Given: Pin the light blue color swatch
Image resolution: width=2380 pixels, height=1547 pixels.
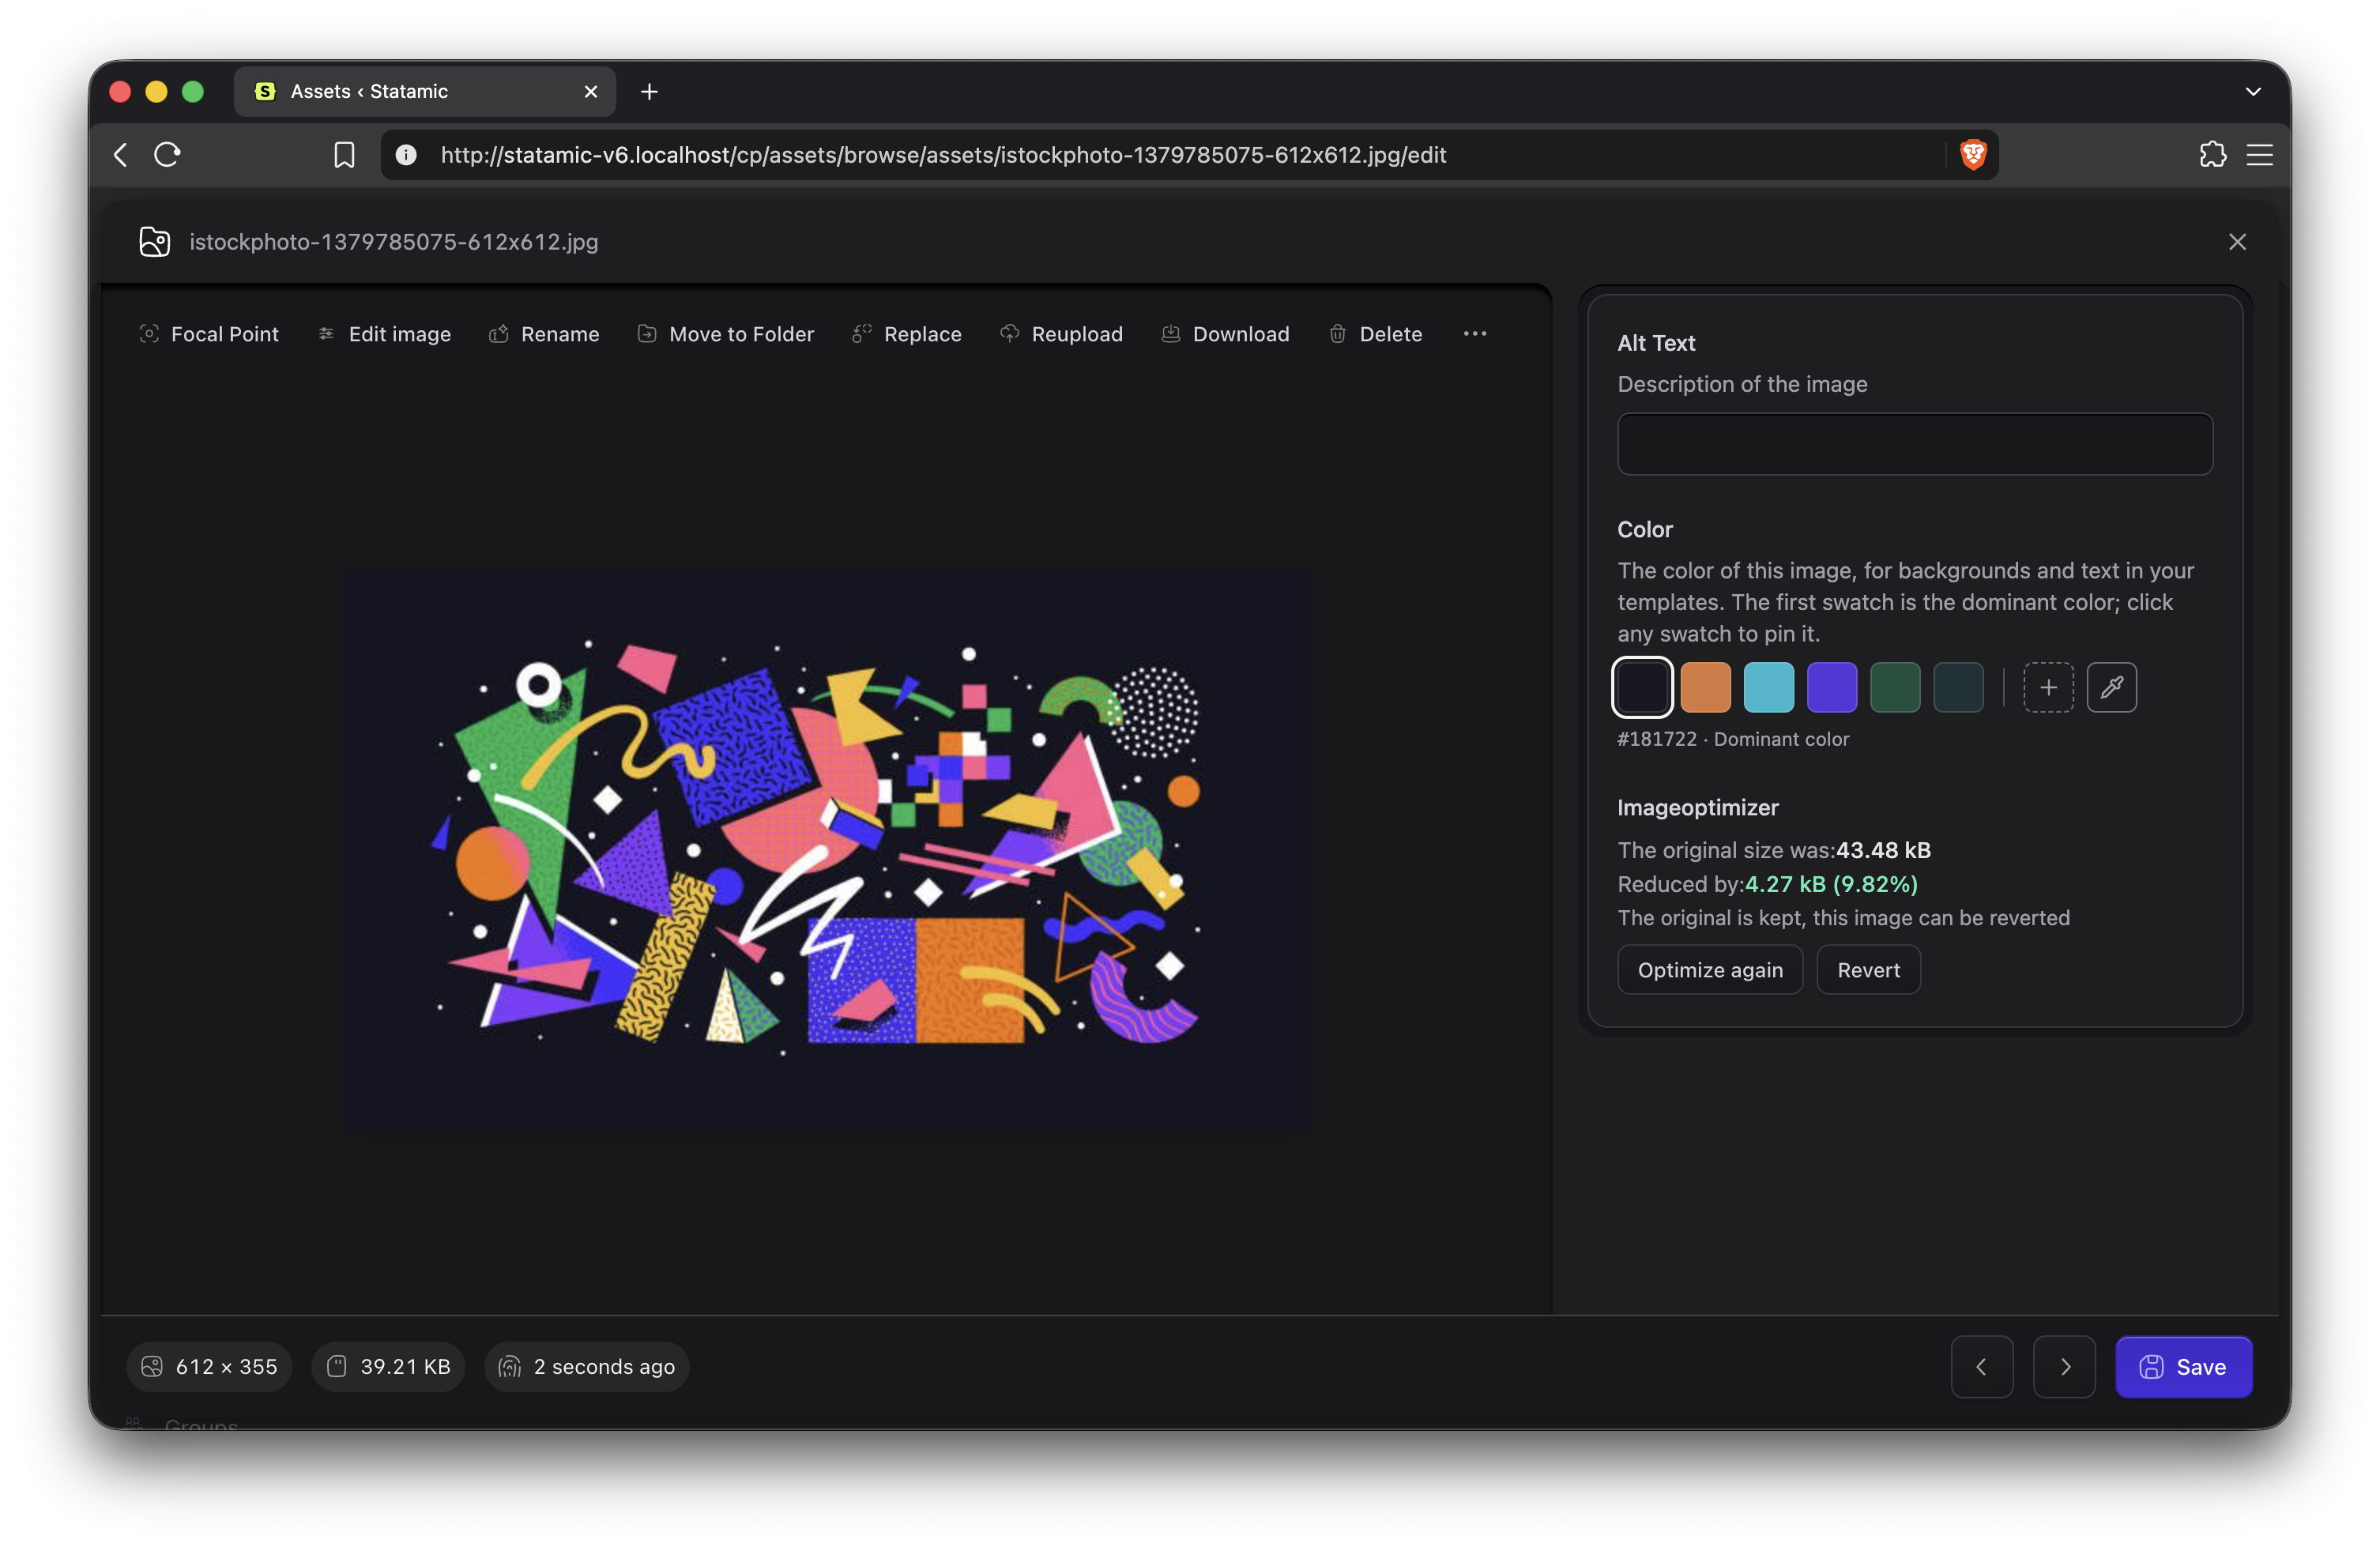Looking at the screenshot, I should pyautogui.click(x=1768, y=687).
